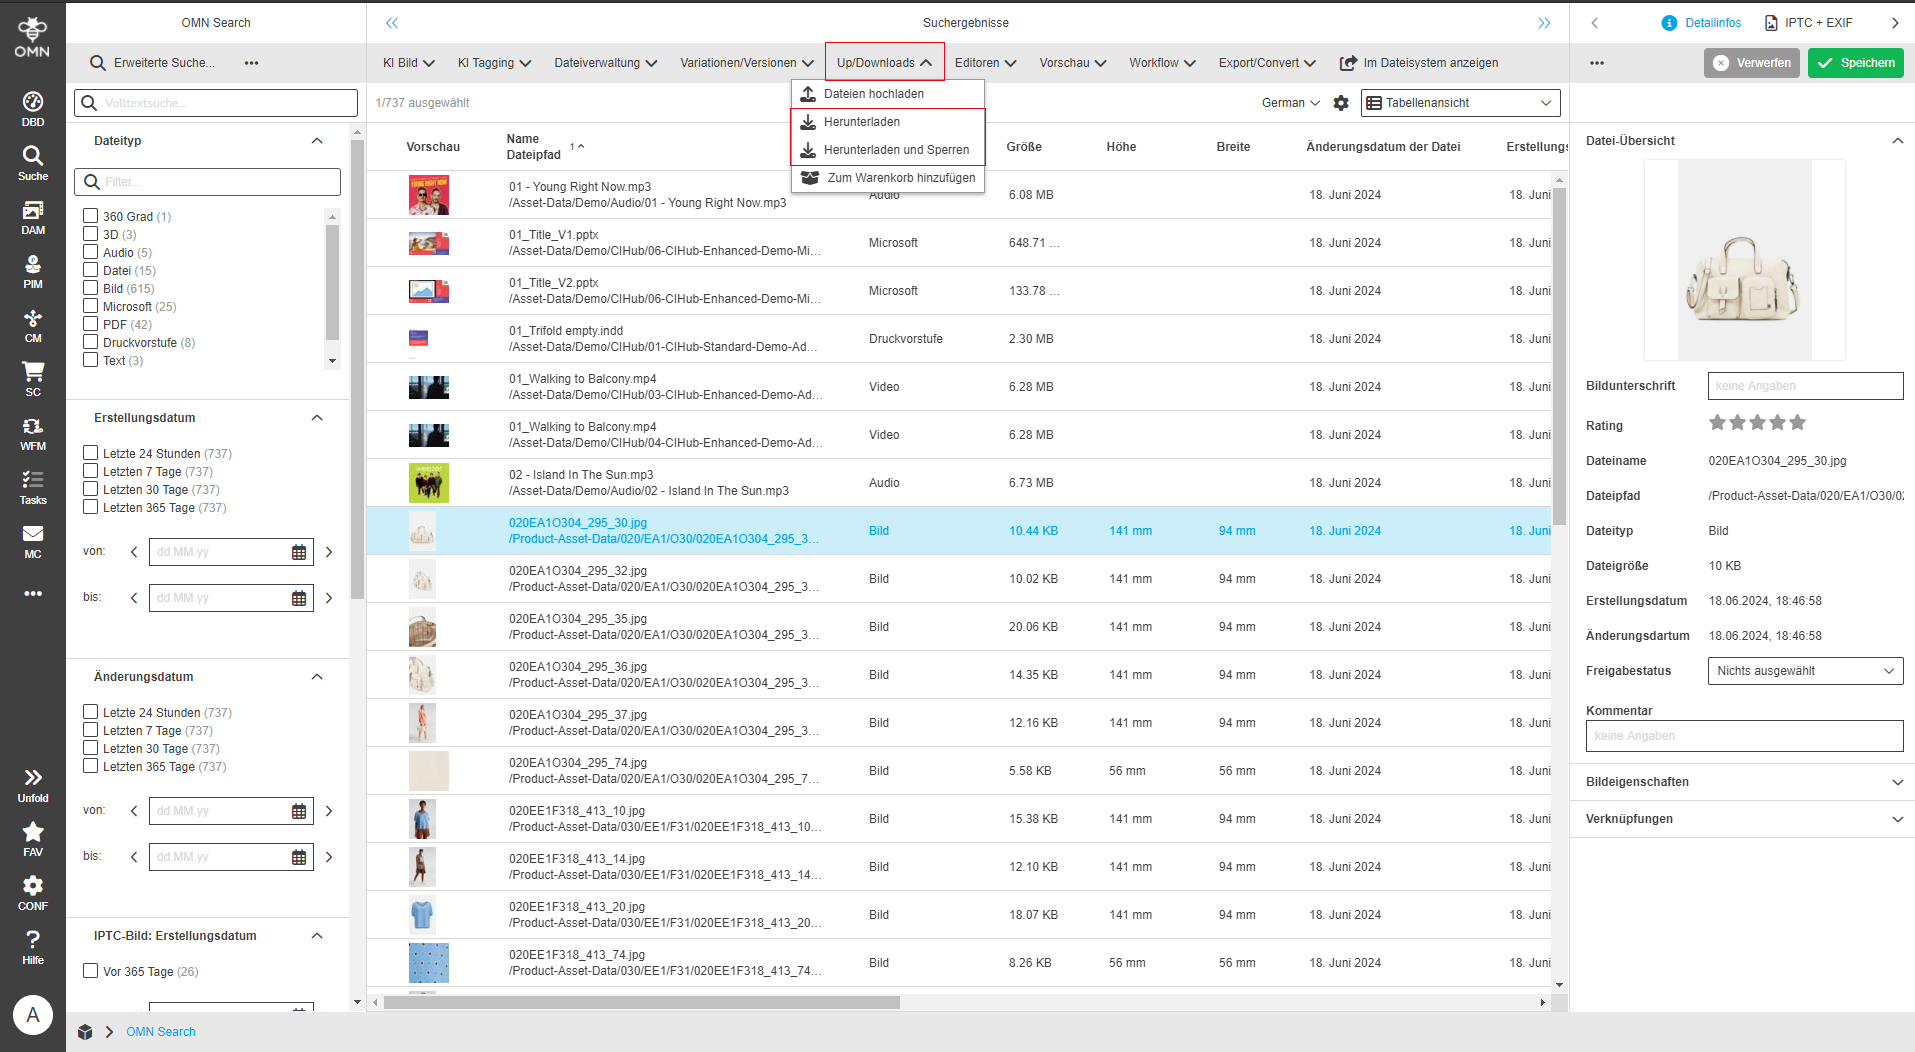Image resolution: width=1915 pixels, height=1052 pixels.
Task: Tick Letzten 7 Tage under Erstellungsdatum
Action: [91, 471]
